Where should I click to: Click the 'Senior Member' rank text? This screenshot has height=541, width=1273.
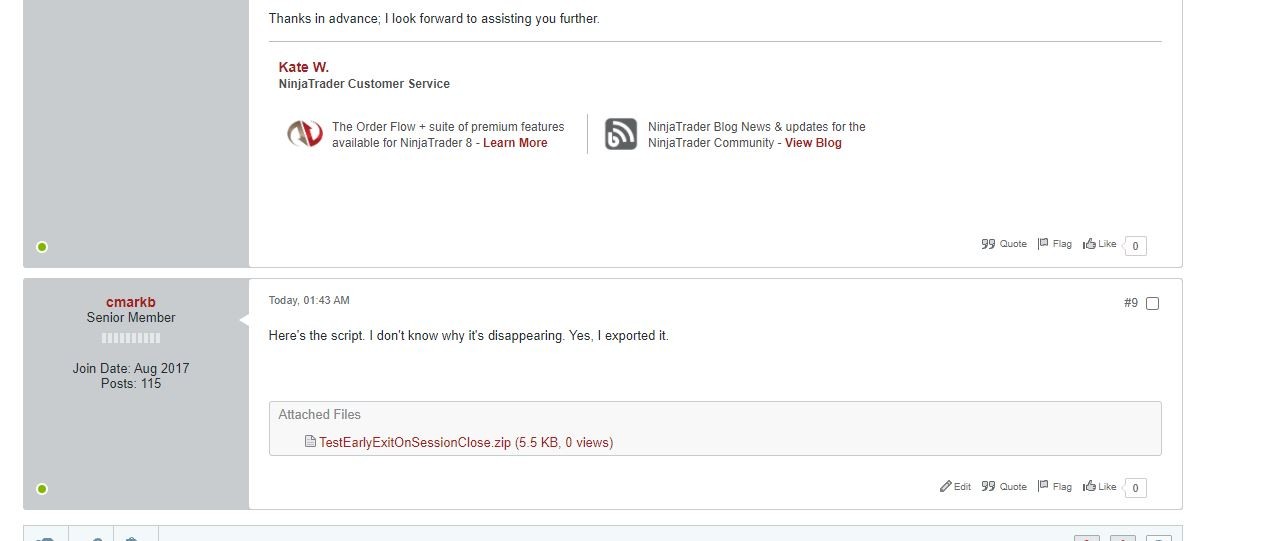pyautogui.click(x=131, y=318)
